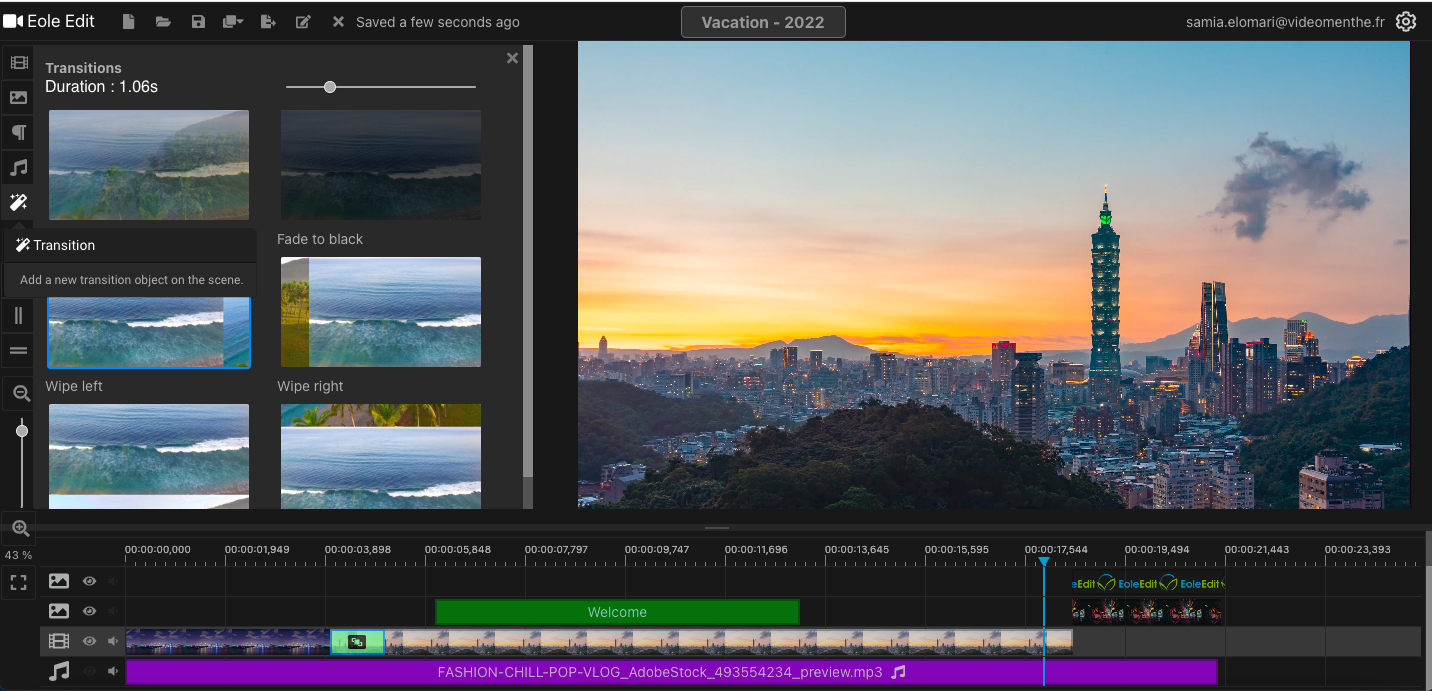Open the music tool in the sidebar

[18, 167]
